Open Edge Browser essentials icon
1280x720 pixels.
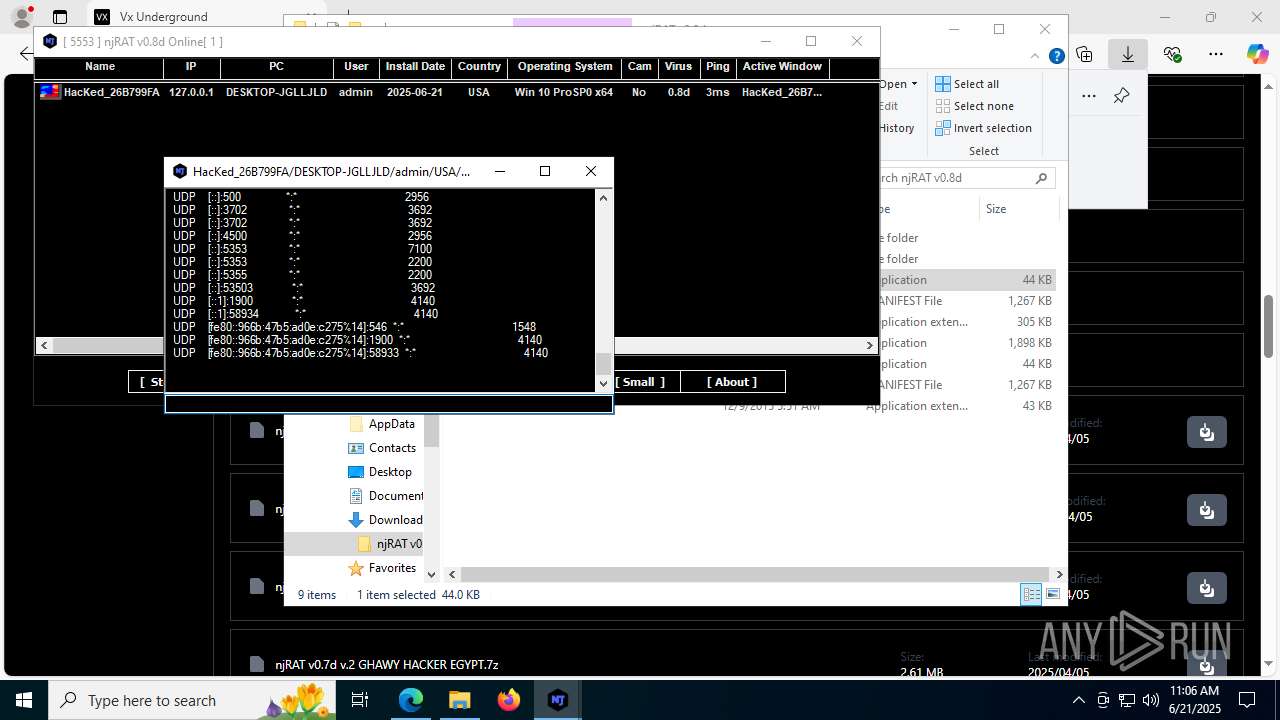tap(1172, 54)
